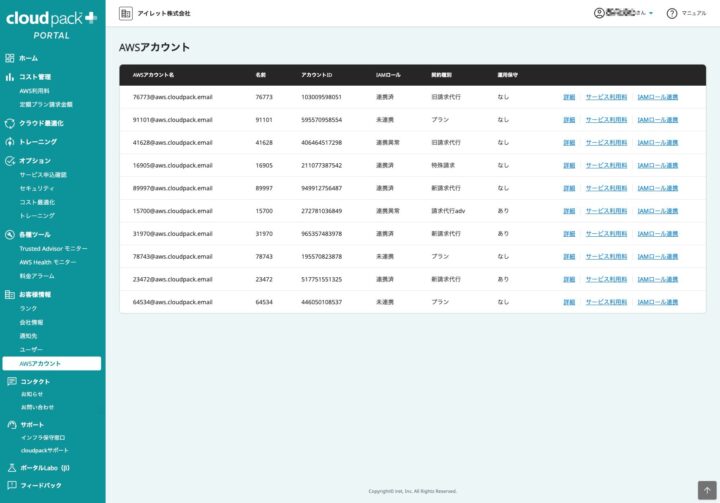Click the クラウド最適化 cycle icon
The image size is (720, 503).
tap(10, 123)
